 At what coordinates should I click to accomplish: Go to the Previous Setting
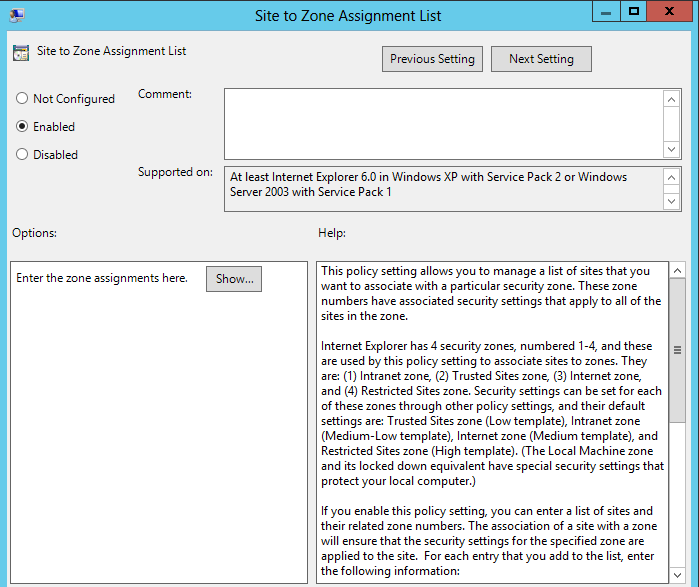click(x=432, y=59)
